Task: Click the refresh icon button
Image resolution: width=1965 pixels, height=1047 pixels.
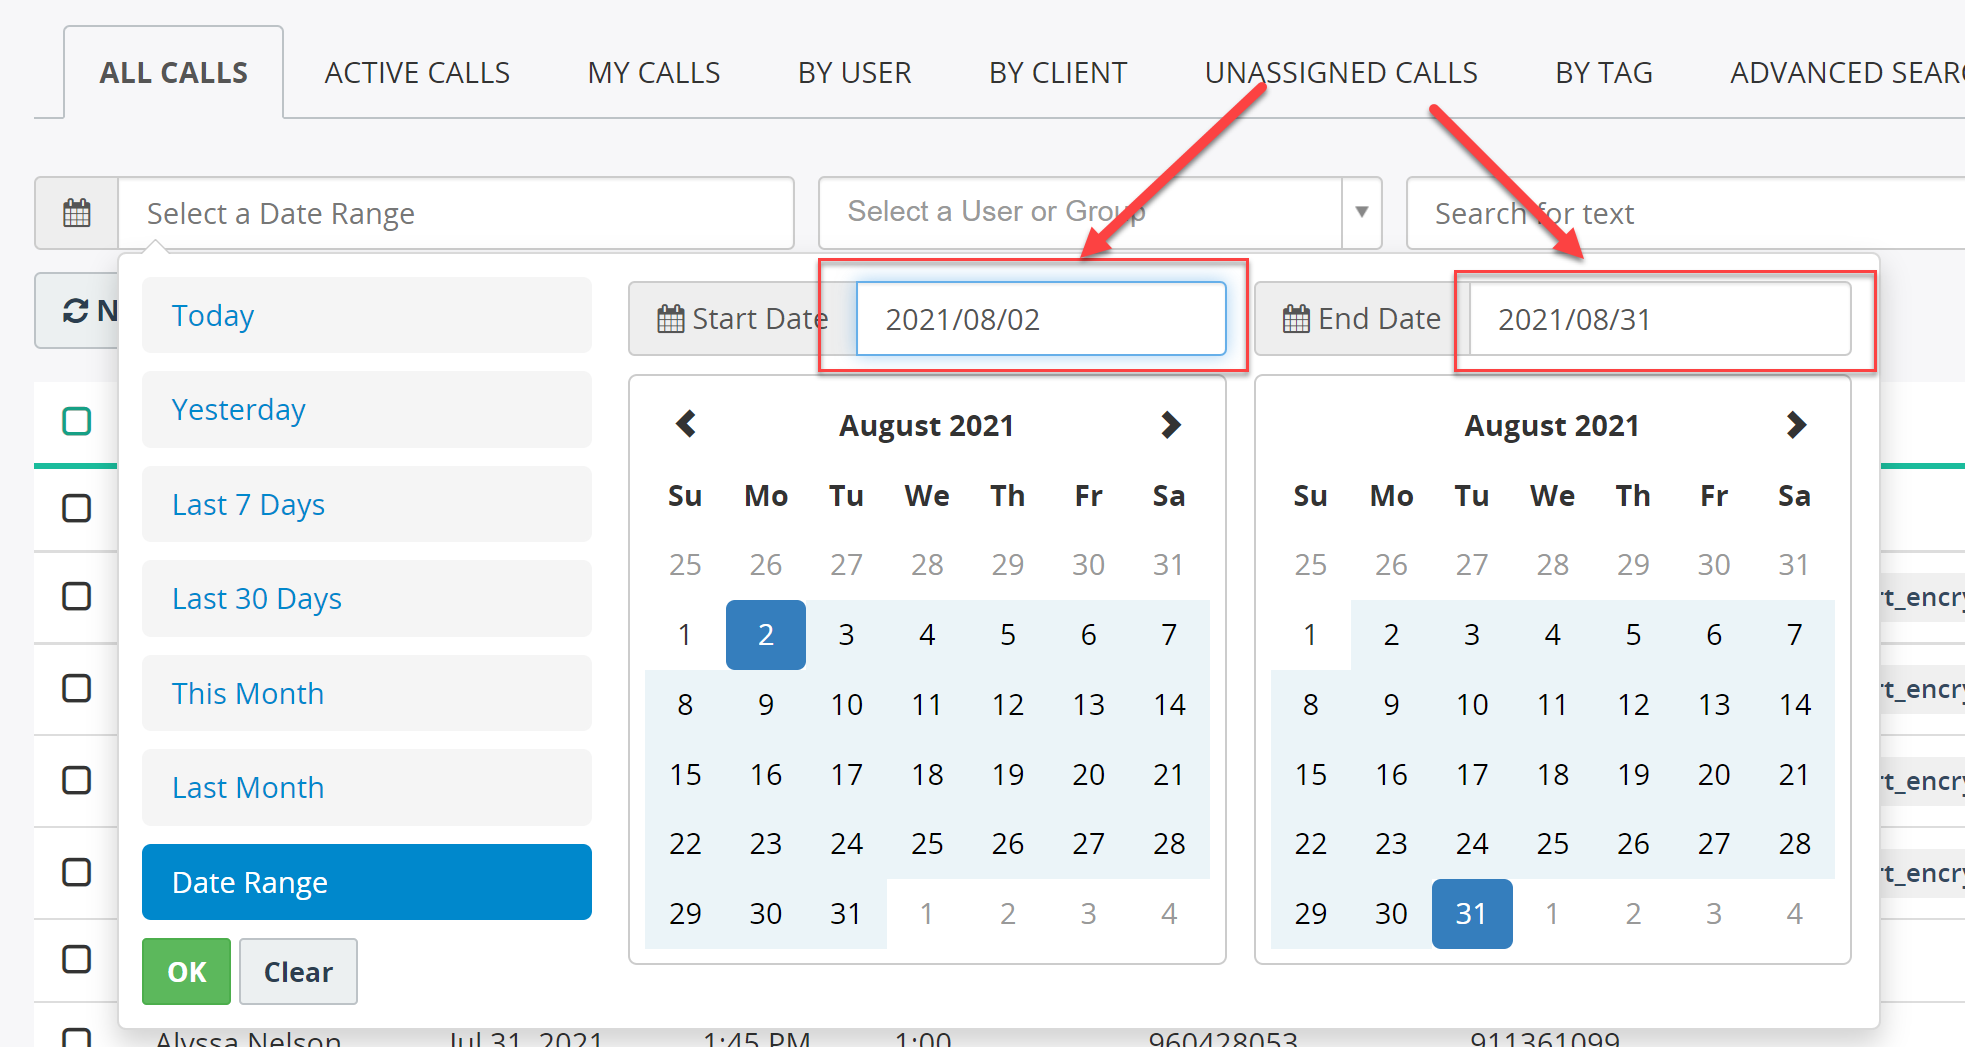Action: coord(77,311)
